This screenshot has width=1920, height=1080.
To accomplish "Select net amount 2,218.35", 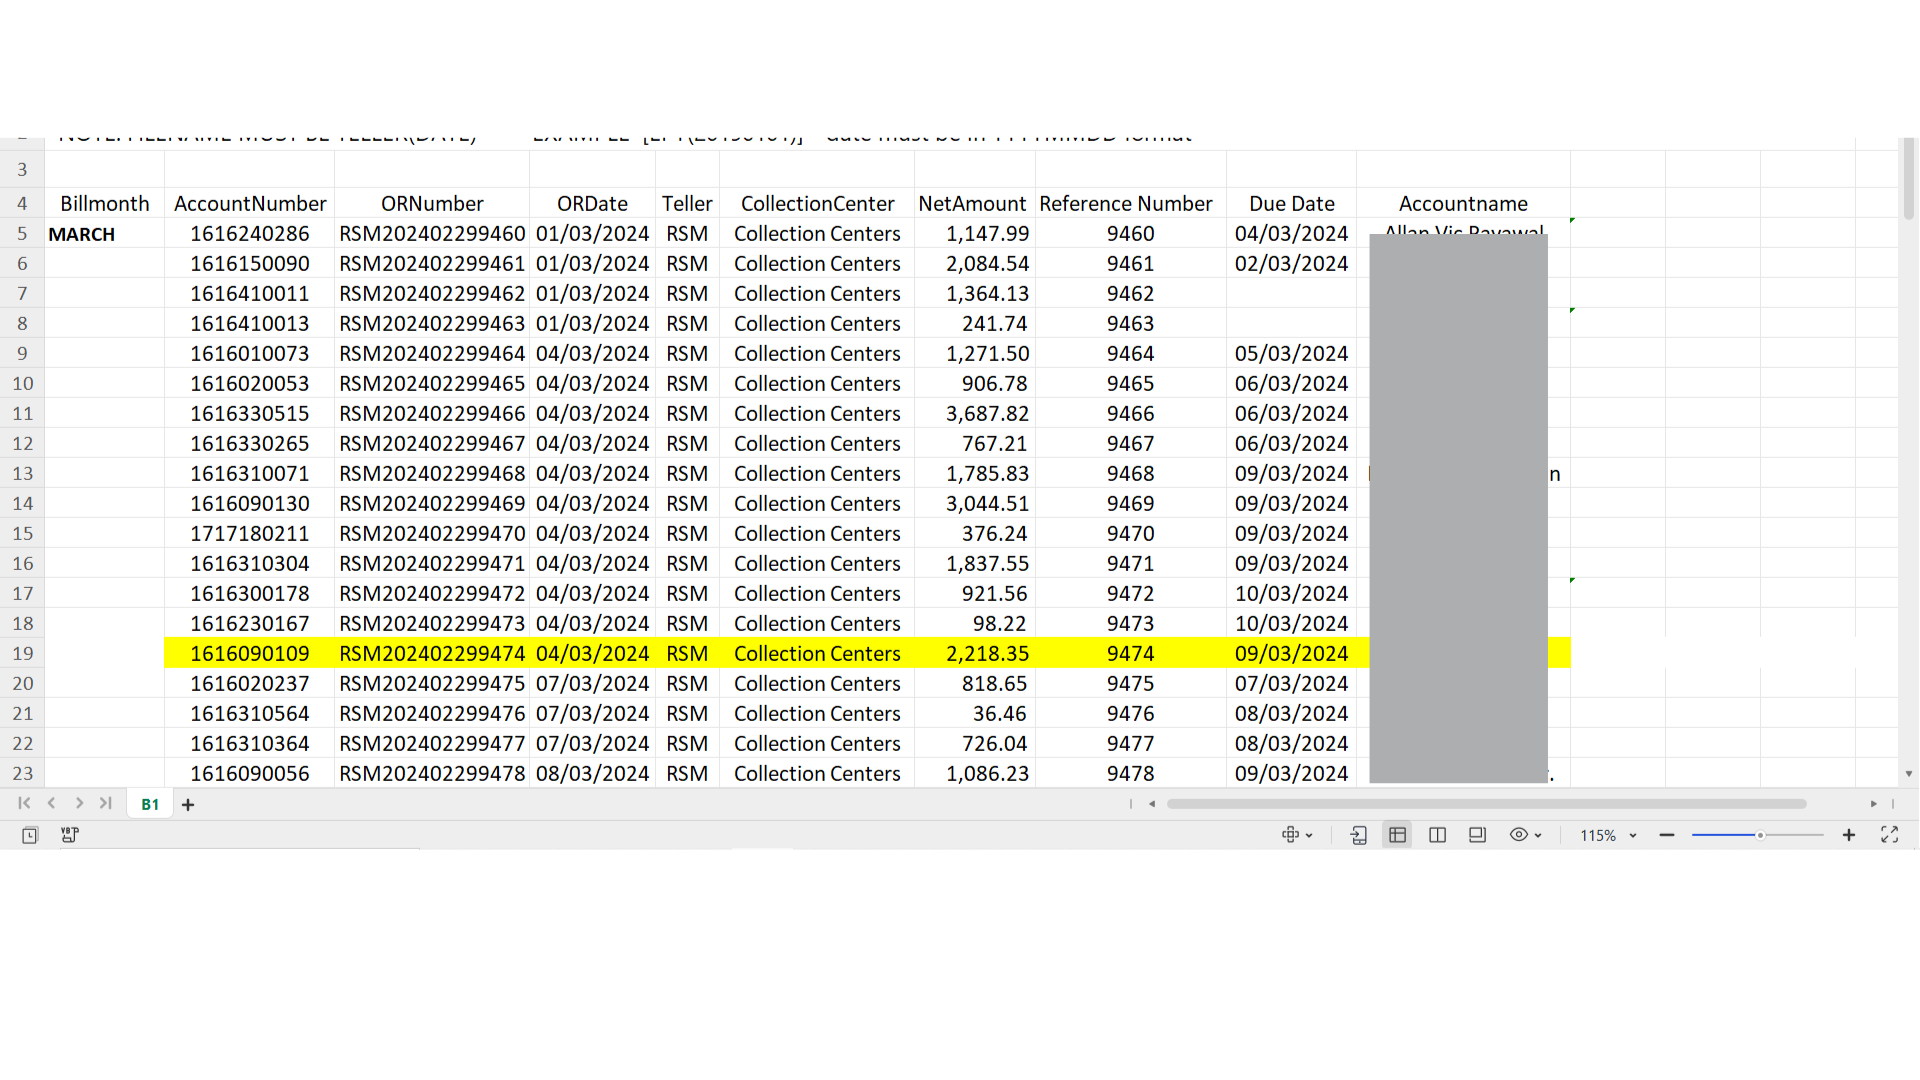I will [975, 653].
